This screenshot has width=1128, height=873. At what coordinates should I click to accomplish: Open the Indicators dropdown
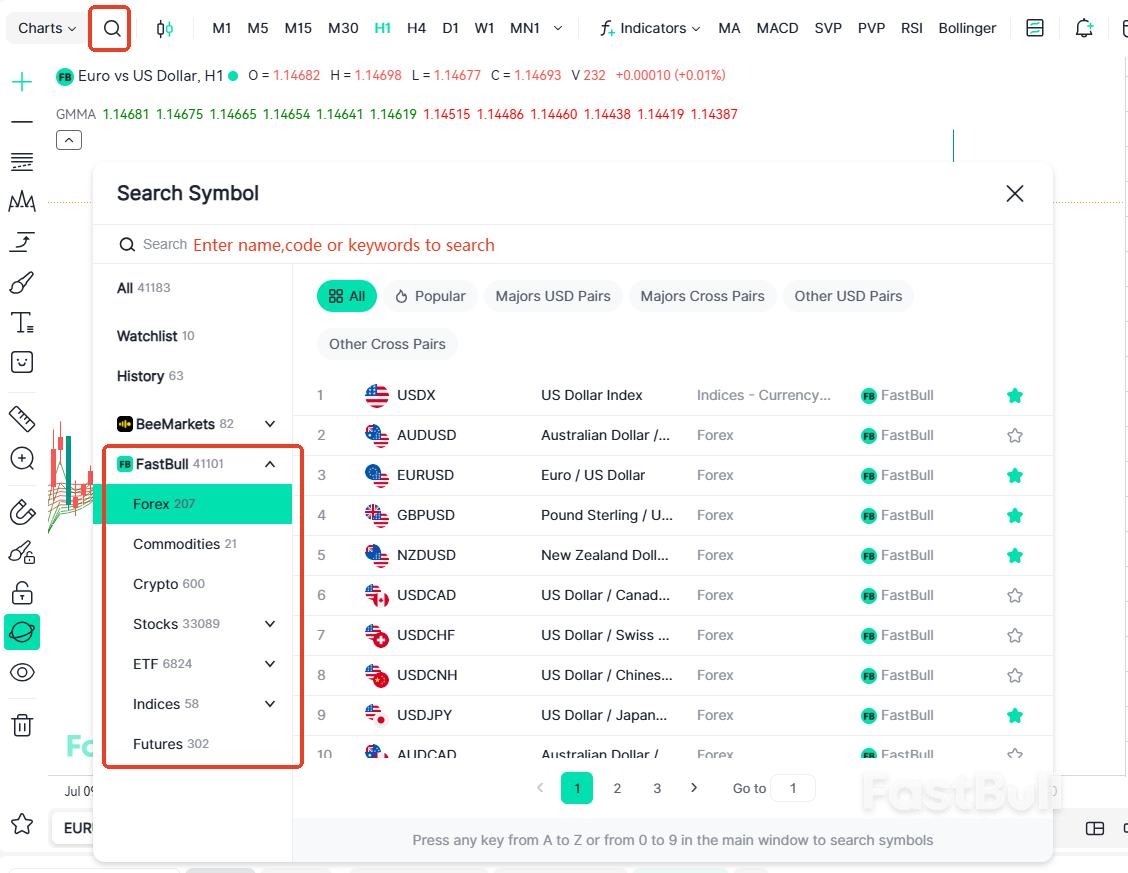(650, 28)
